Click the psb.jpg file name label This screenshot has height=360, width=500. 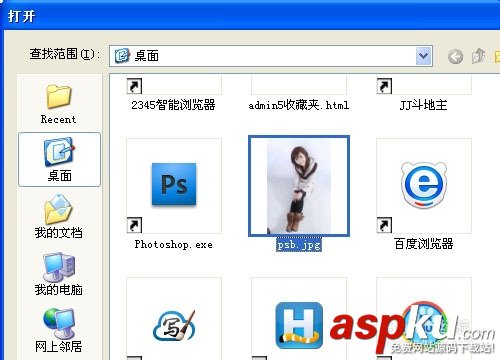click(299, 245)
